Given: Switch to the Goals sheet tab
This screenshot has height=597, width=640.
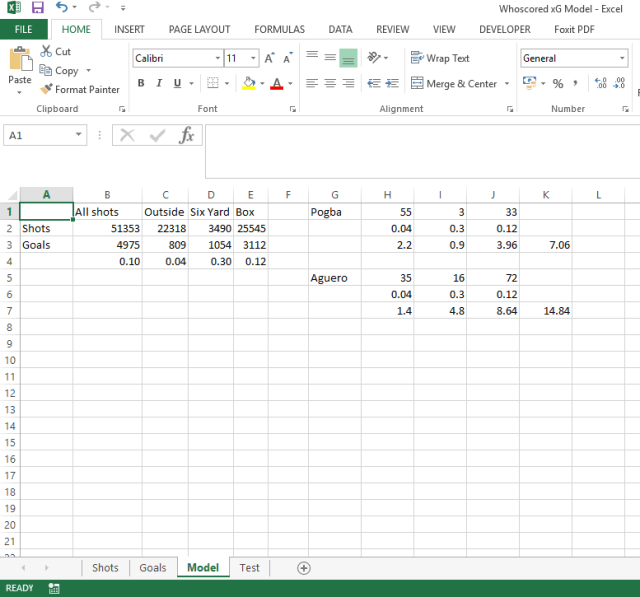Looking at the screenshot, I should pyautogui.click(x=153, y=568).
